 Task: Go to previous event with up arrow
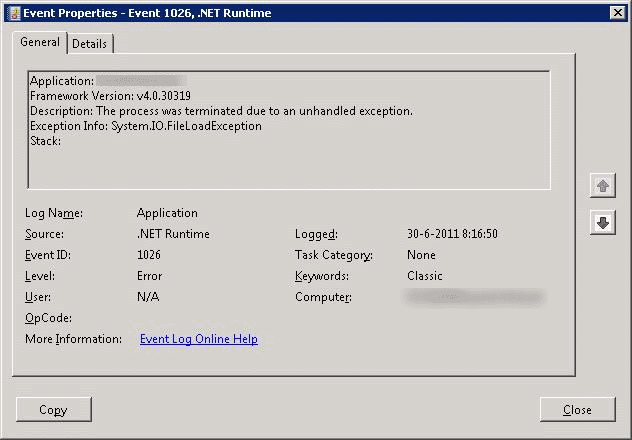coord(603,186)
